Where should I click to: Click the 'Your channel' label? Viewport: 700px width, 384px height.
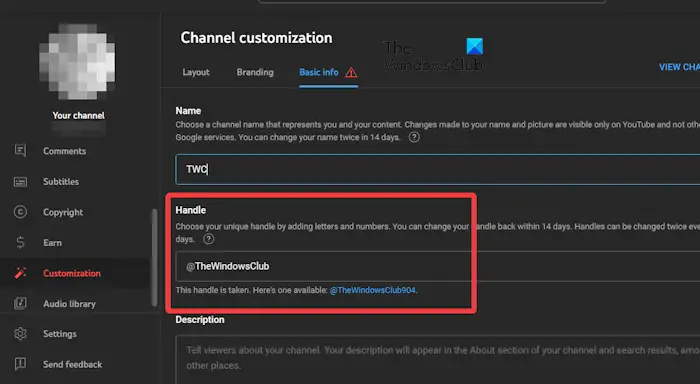(x=79, y=115)
